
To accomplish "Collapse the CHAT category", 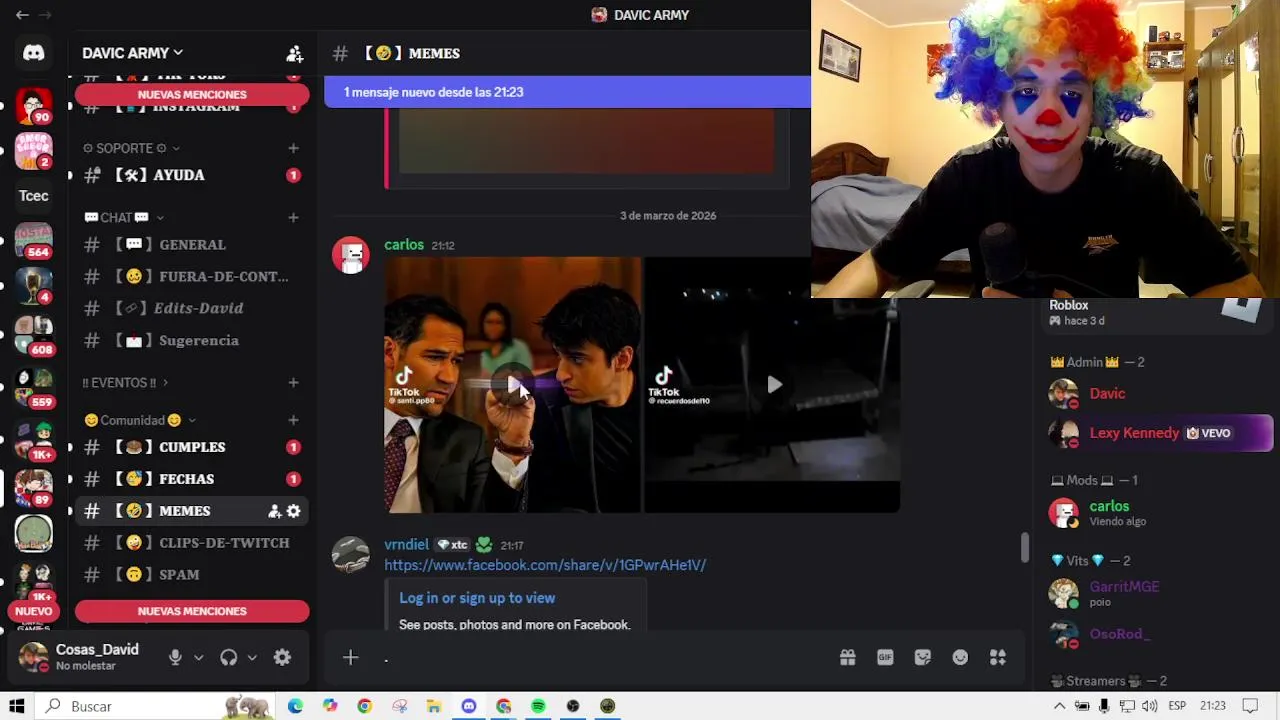I will [124, 217].
